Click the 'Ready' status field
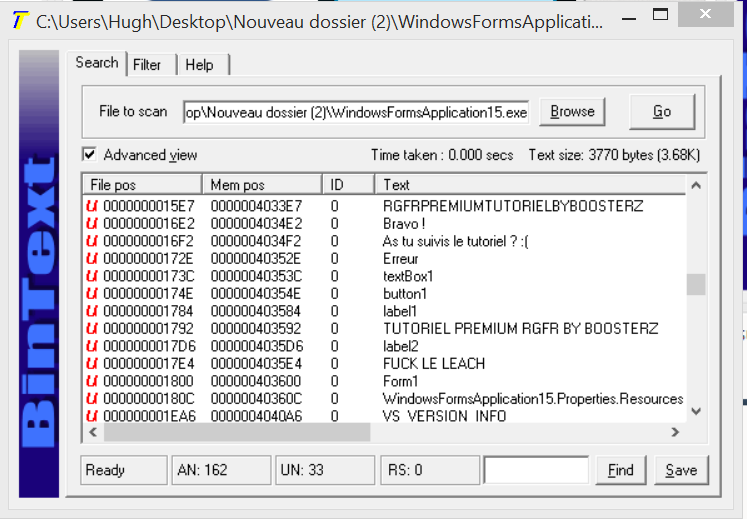The image size is (747, 519). pos(124,470)
